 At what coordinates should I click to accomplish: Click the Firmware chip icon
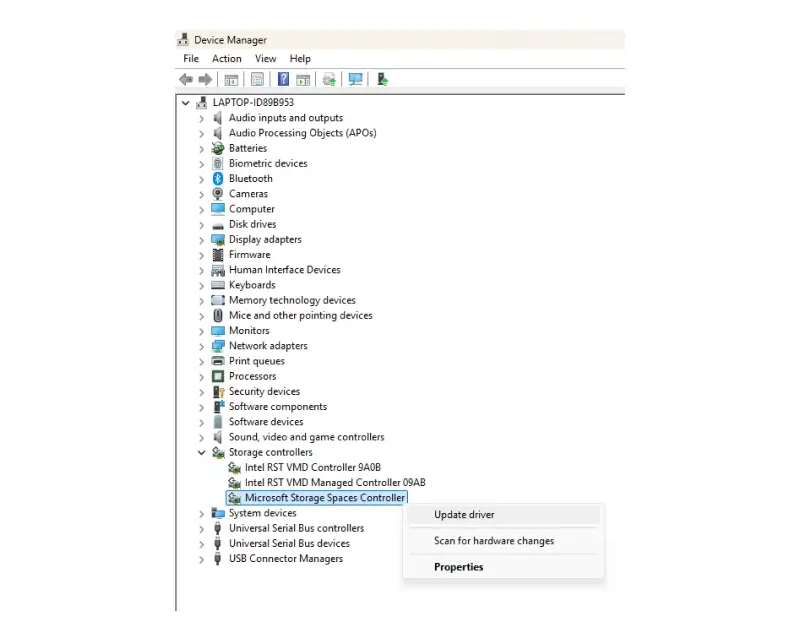218,255
